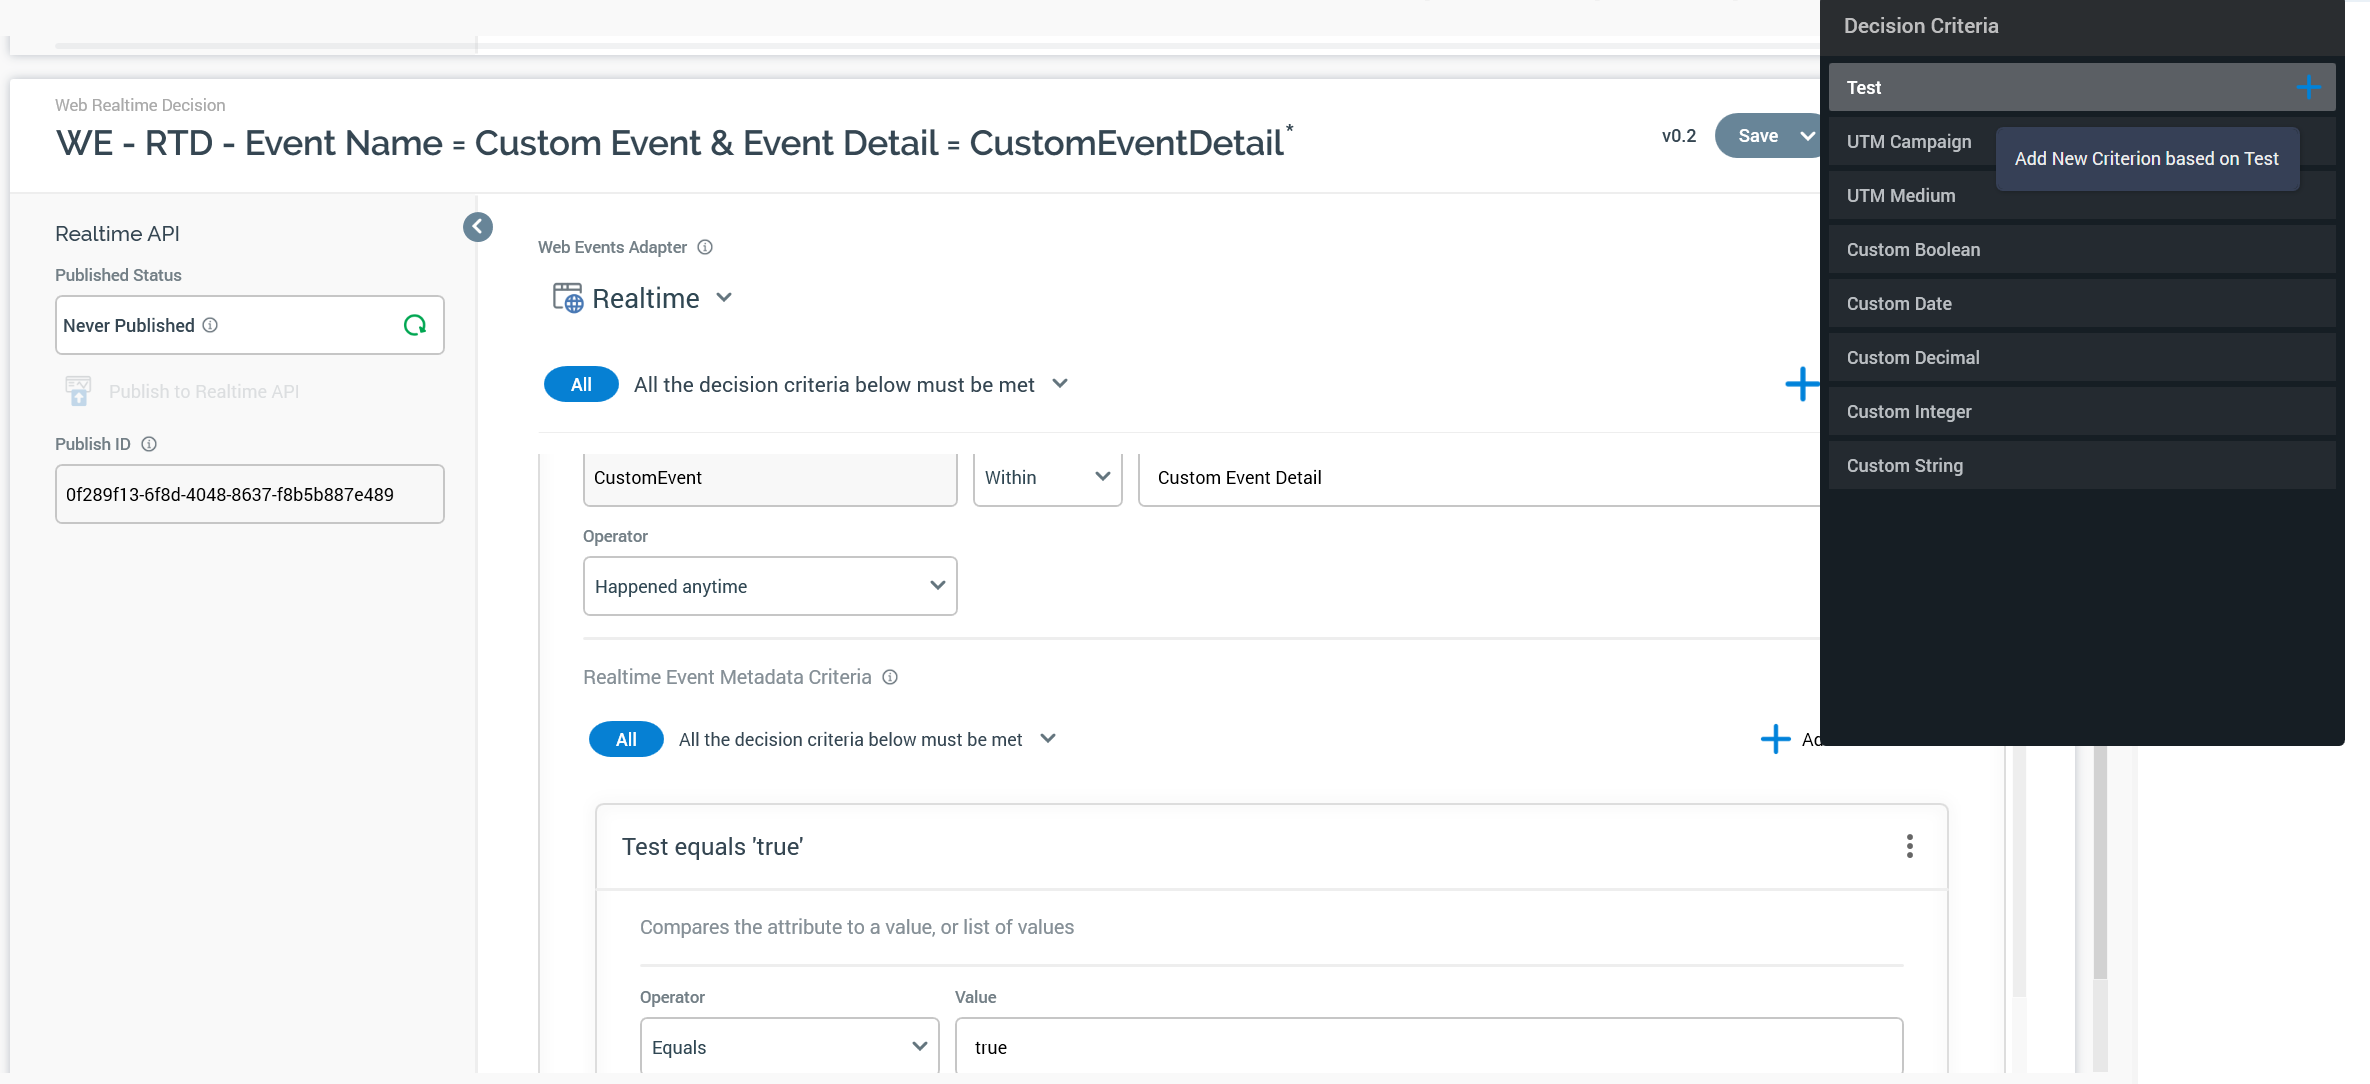Add new criterion from Test plus icon
The image size is (2370, 1084).
click(2308, 88)
